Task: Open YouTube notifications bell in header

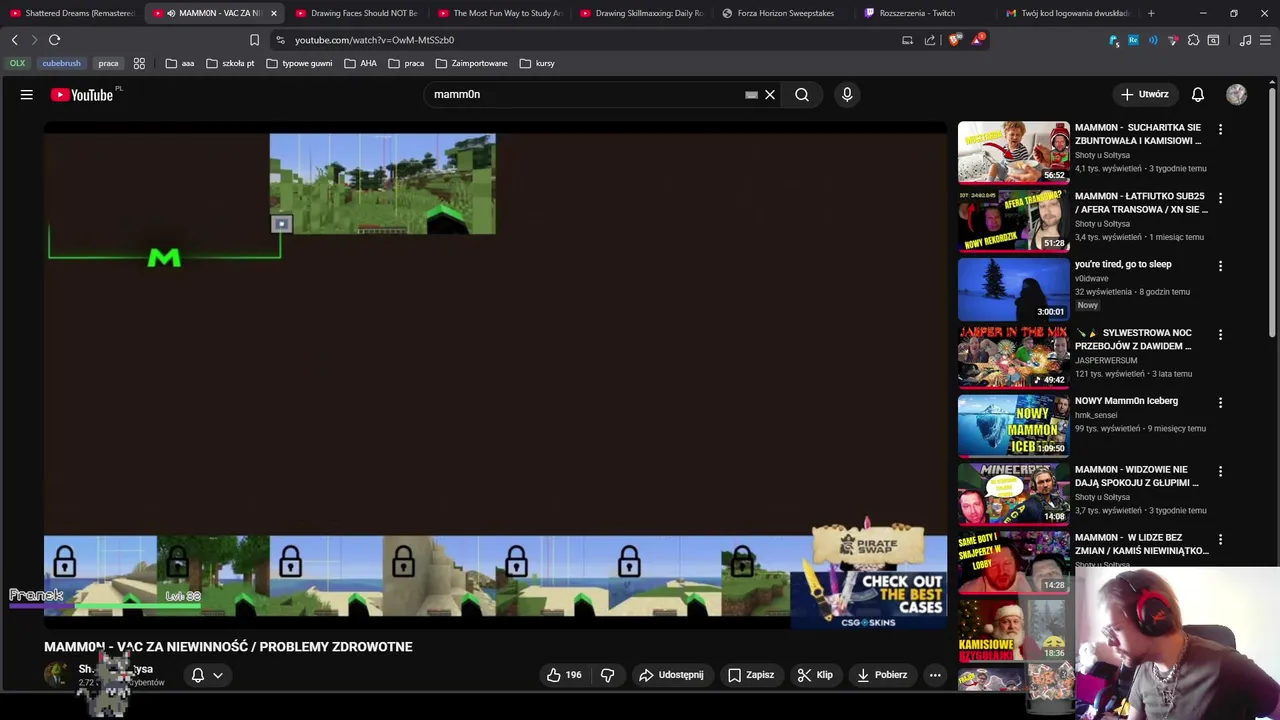Action: coord(1198,94)
